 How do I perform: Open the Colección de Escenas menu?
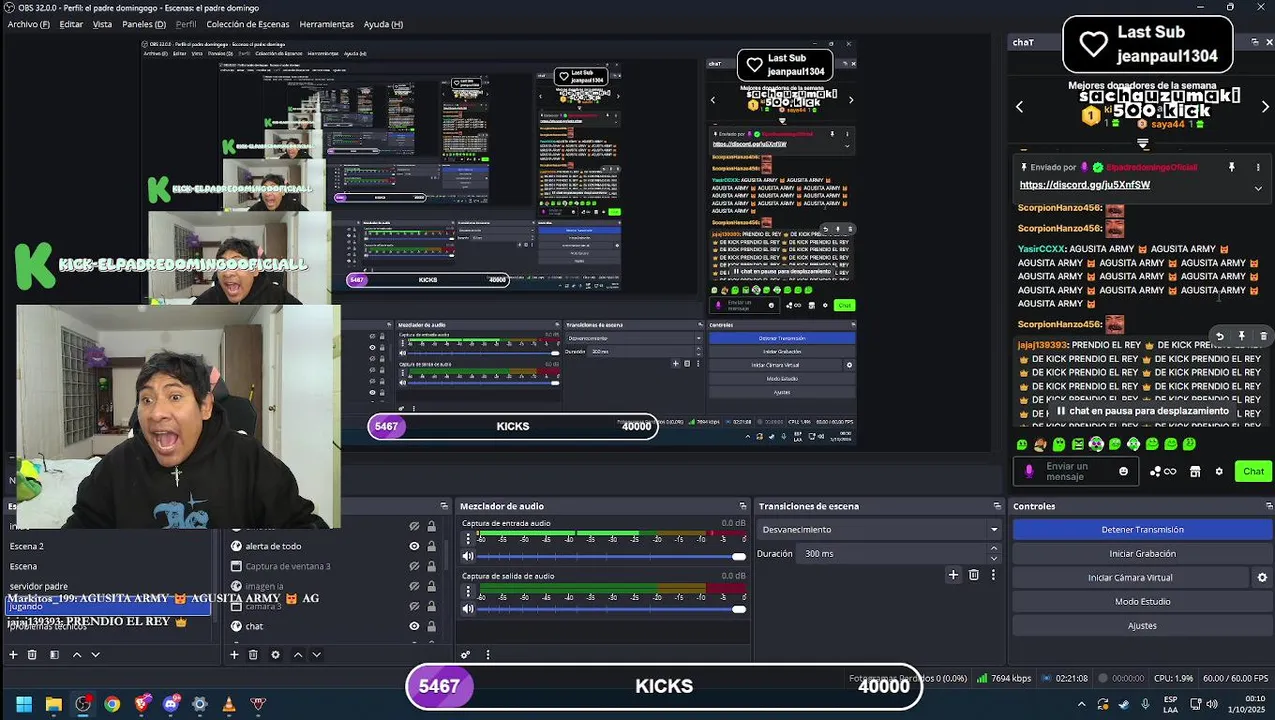pos(248,24)
